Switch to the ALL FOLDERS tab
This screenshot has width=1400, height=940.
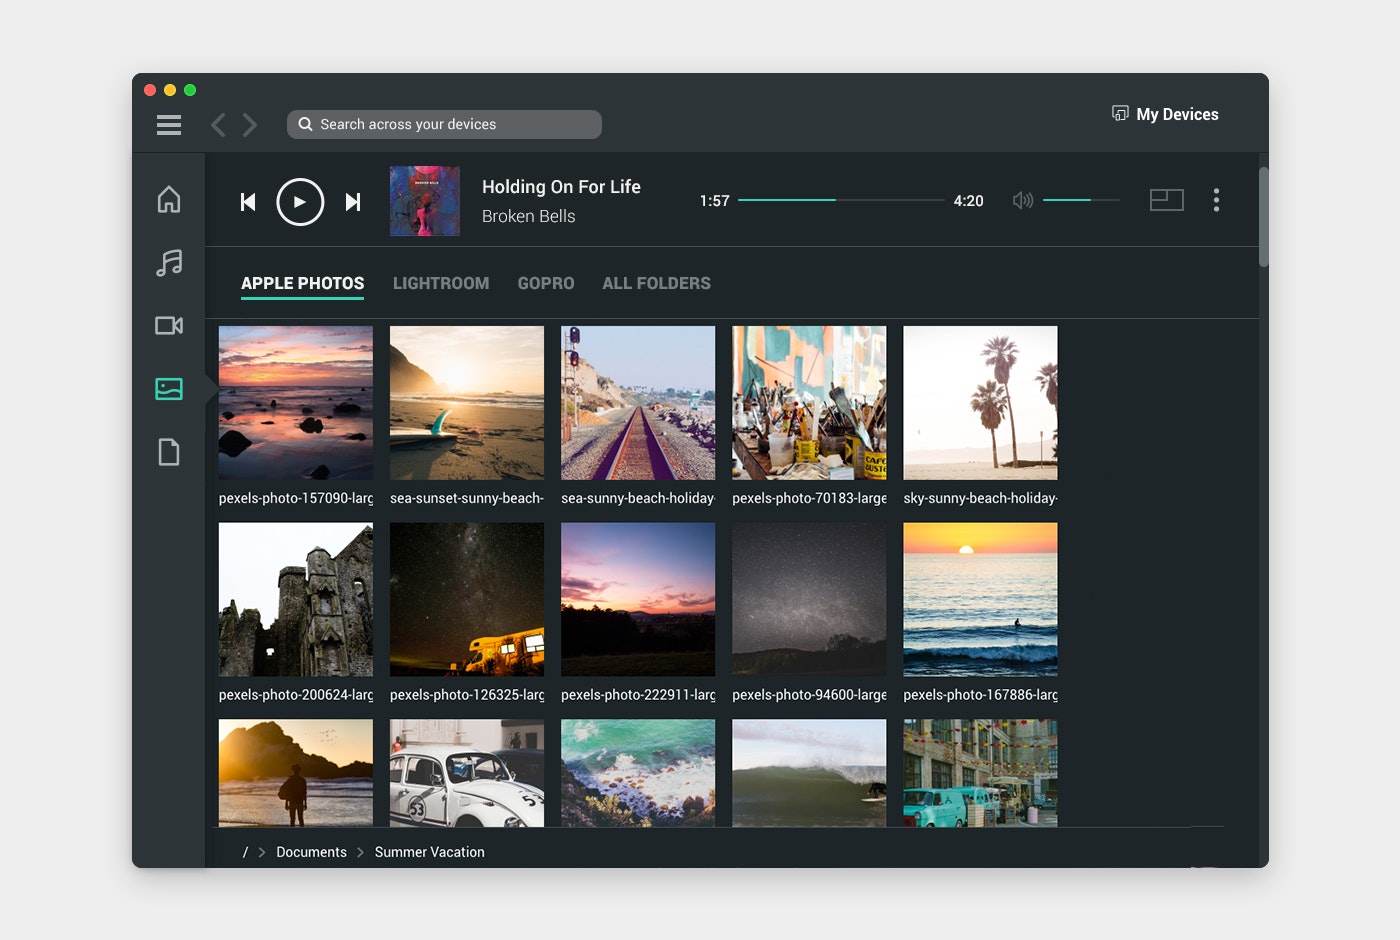pyautogui.click(x=656, y=283)
